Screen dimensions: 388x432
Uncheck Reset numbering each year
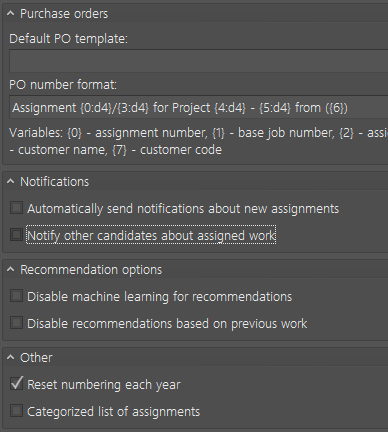pos(16,384)
